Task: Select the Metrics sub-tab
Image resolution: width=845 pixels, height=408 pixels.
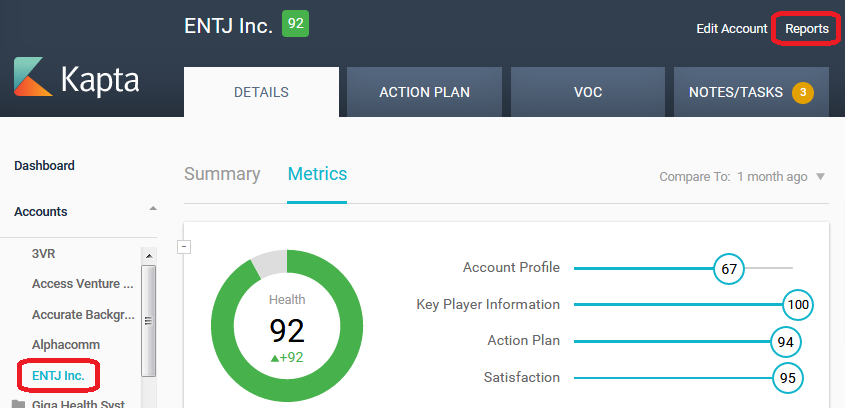Action: coord(317,174)
